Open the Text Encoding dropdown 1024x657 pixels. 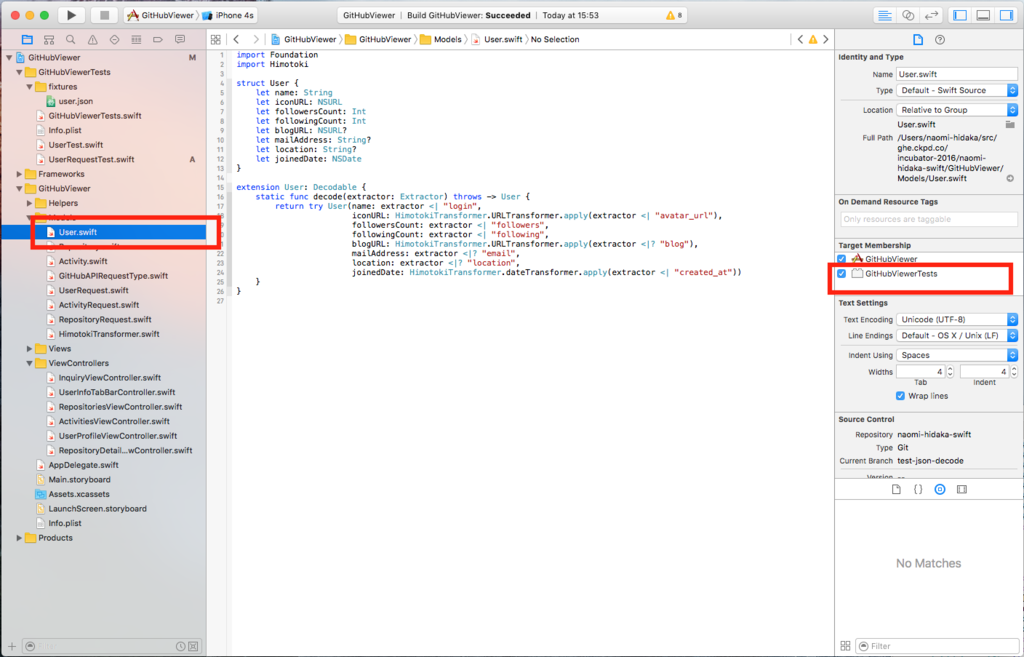pyautogui.click(x=957, y=319)
